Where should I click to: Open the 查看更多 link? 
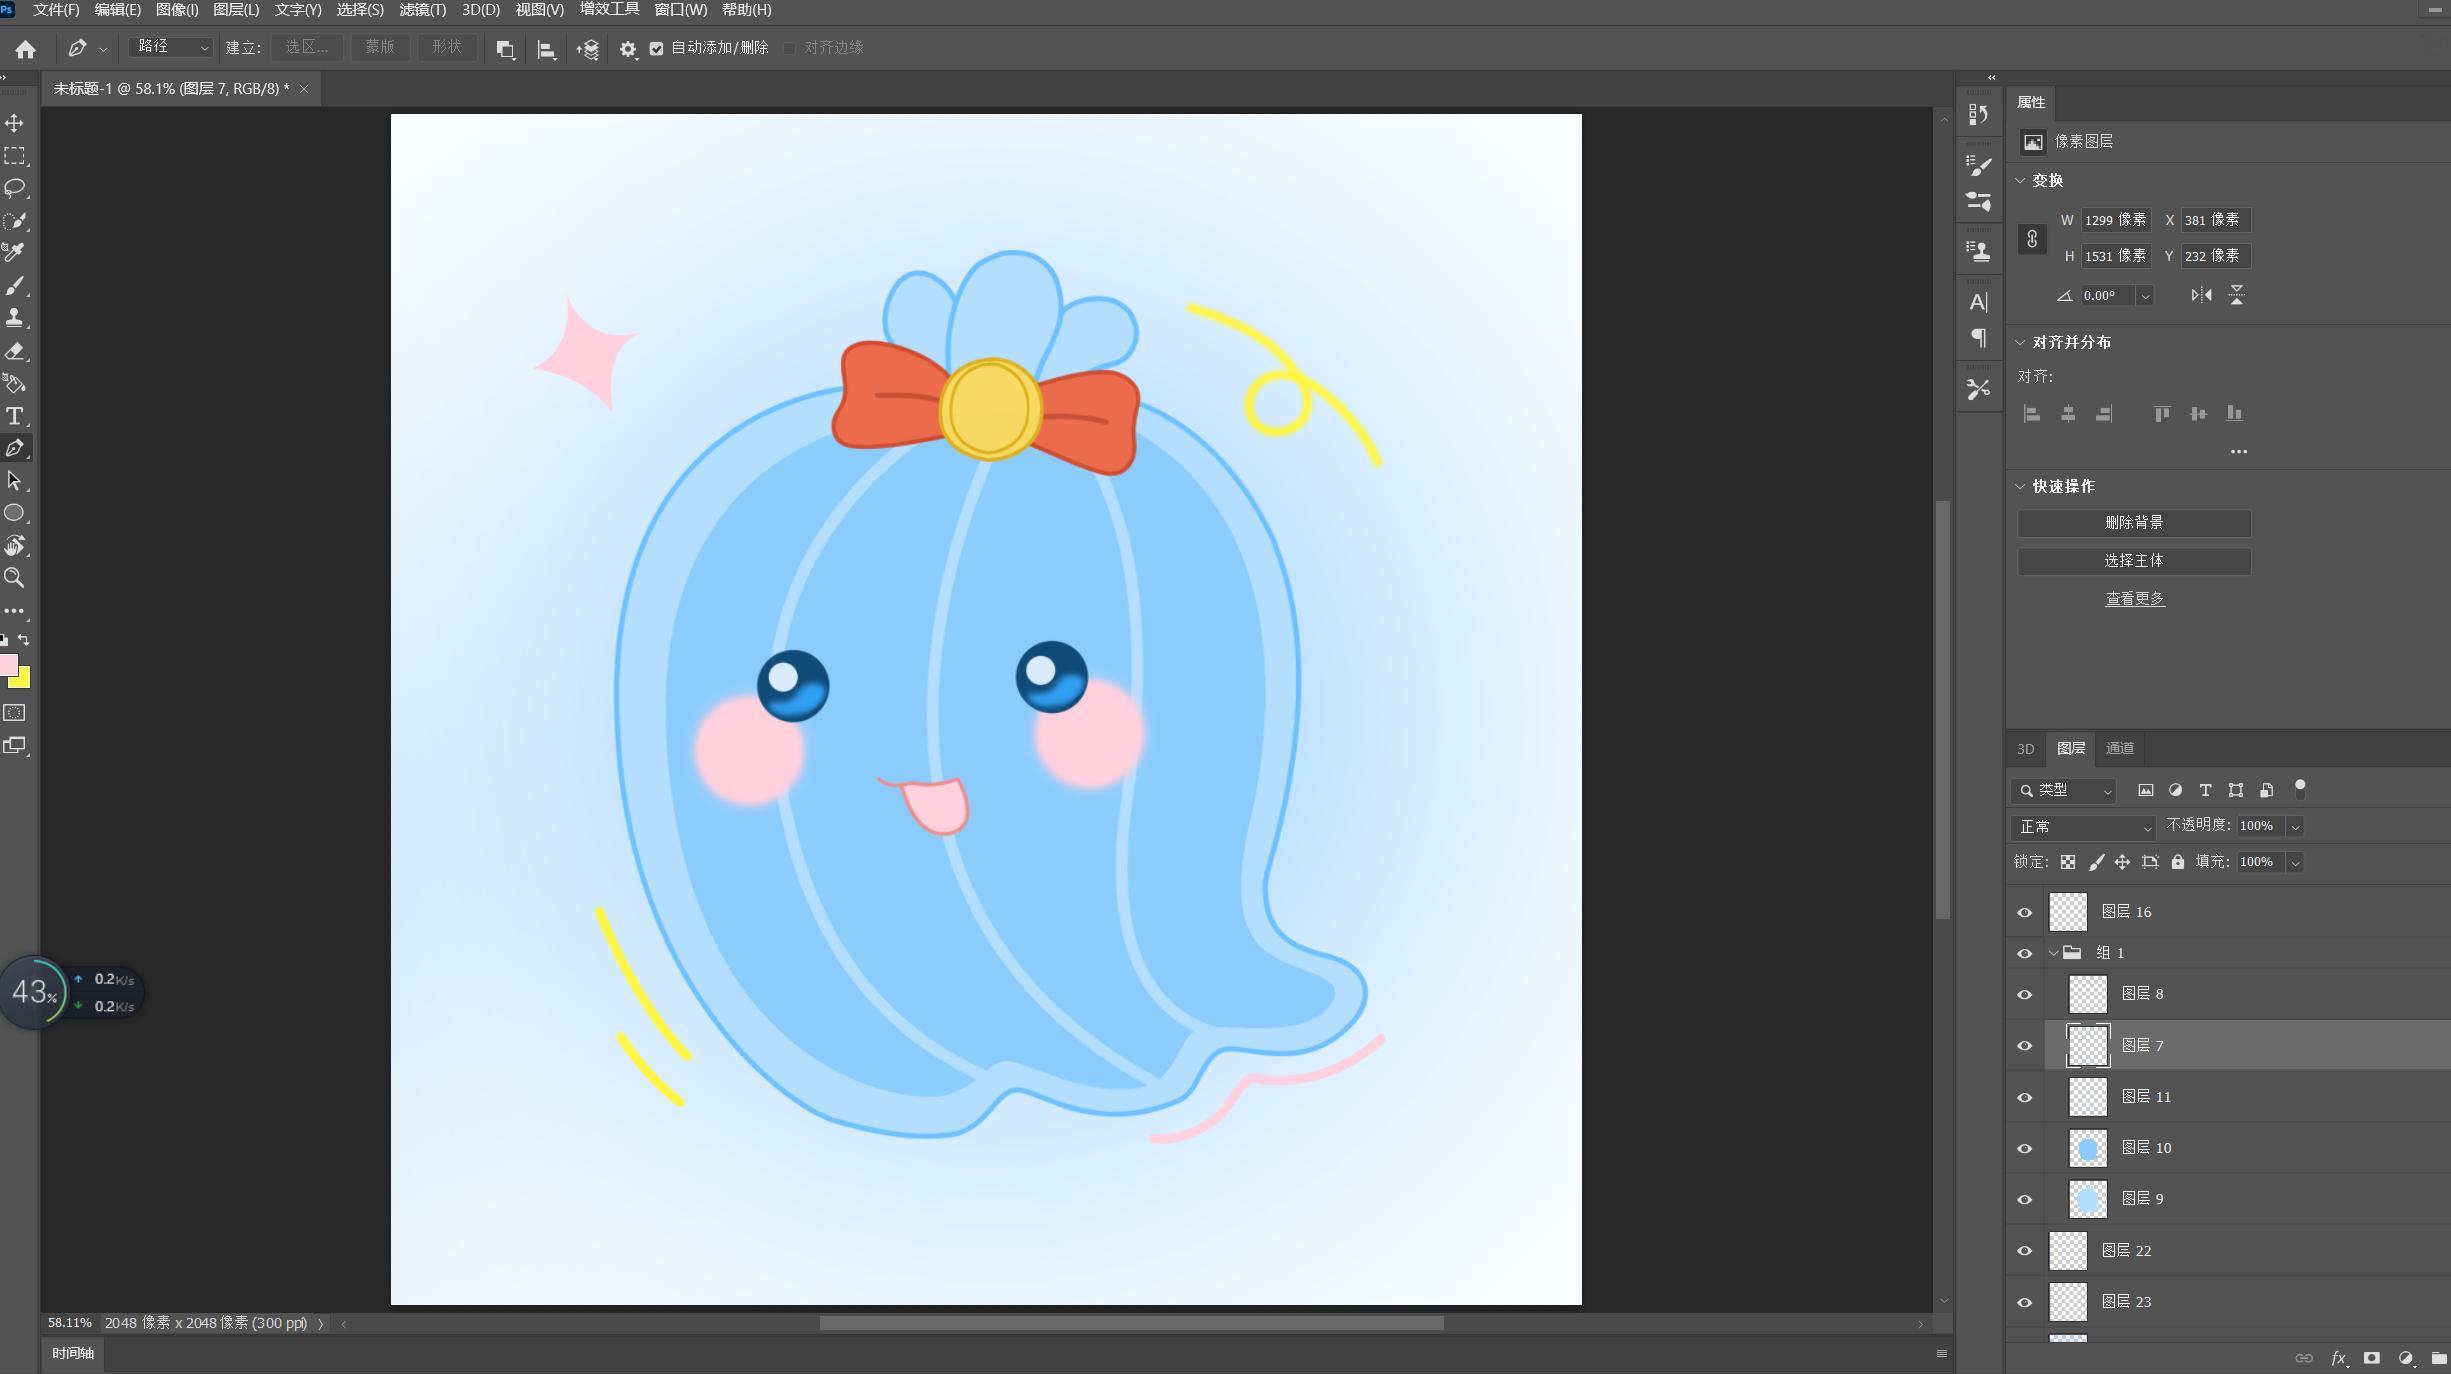2135,599
